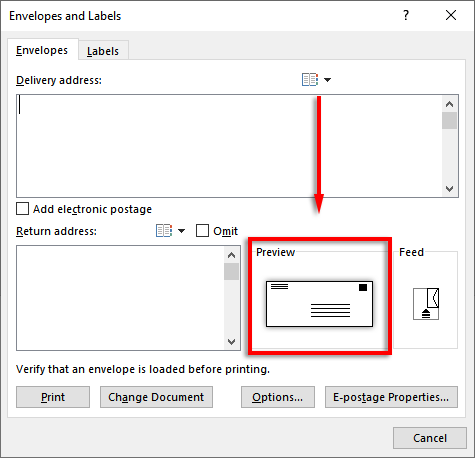Click the Print button
This screenshot has width=475, height=458.
pos(53,397)
